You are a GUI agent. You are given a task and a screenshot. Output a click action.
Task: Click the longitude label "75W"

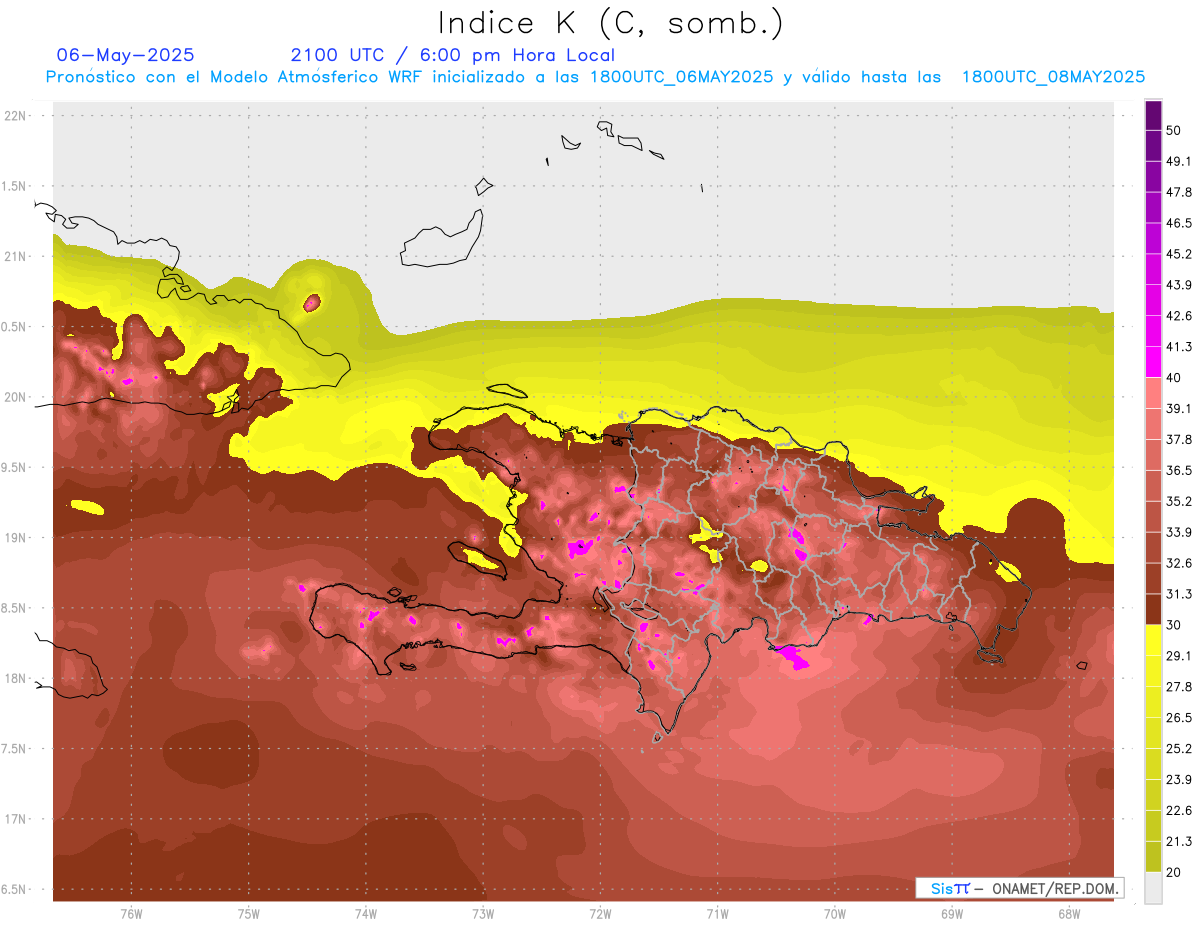(x=249, y=913)
